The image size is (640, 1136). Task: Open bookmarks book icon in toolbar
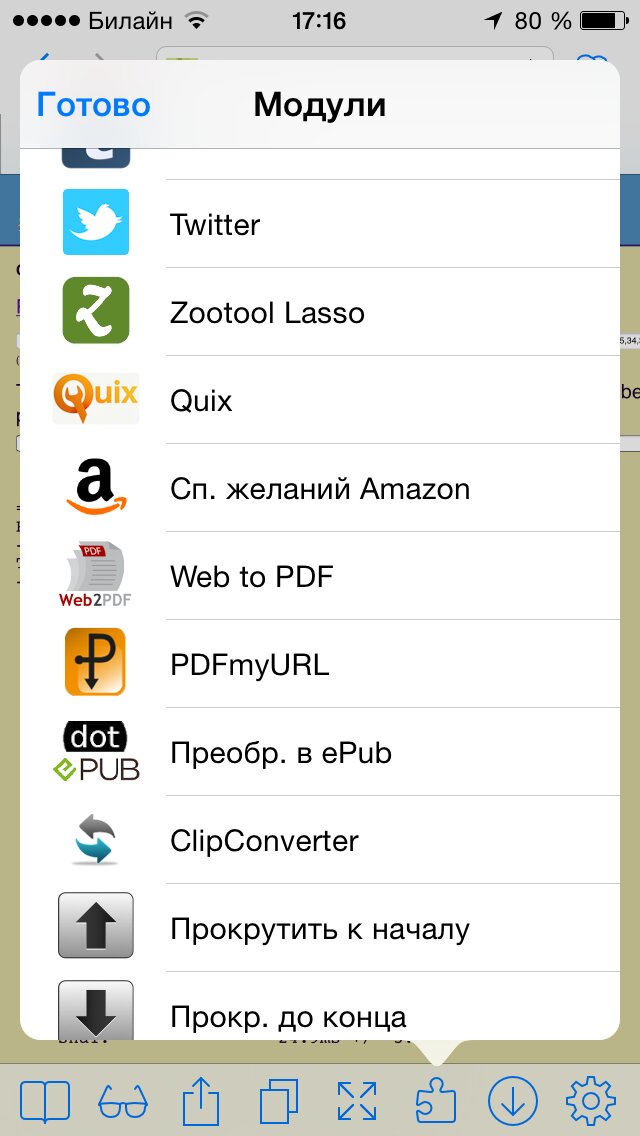45,1101
